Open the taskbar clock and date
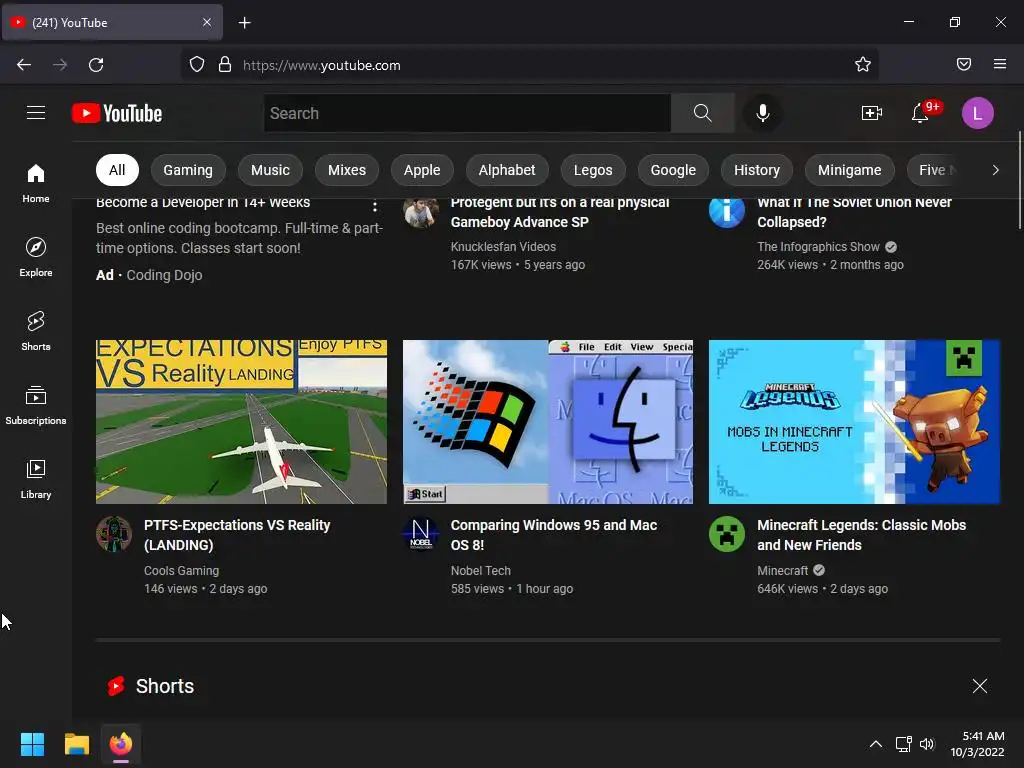The image size is (1024, 768). pos(977,744)
